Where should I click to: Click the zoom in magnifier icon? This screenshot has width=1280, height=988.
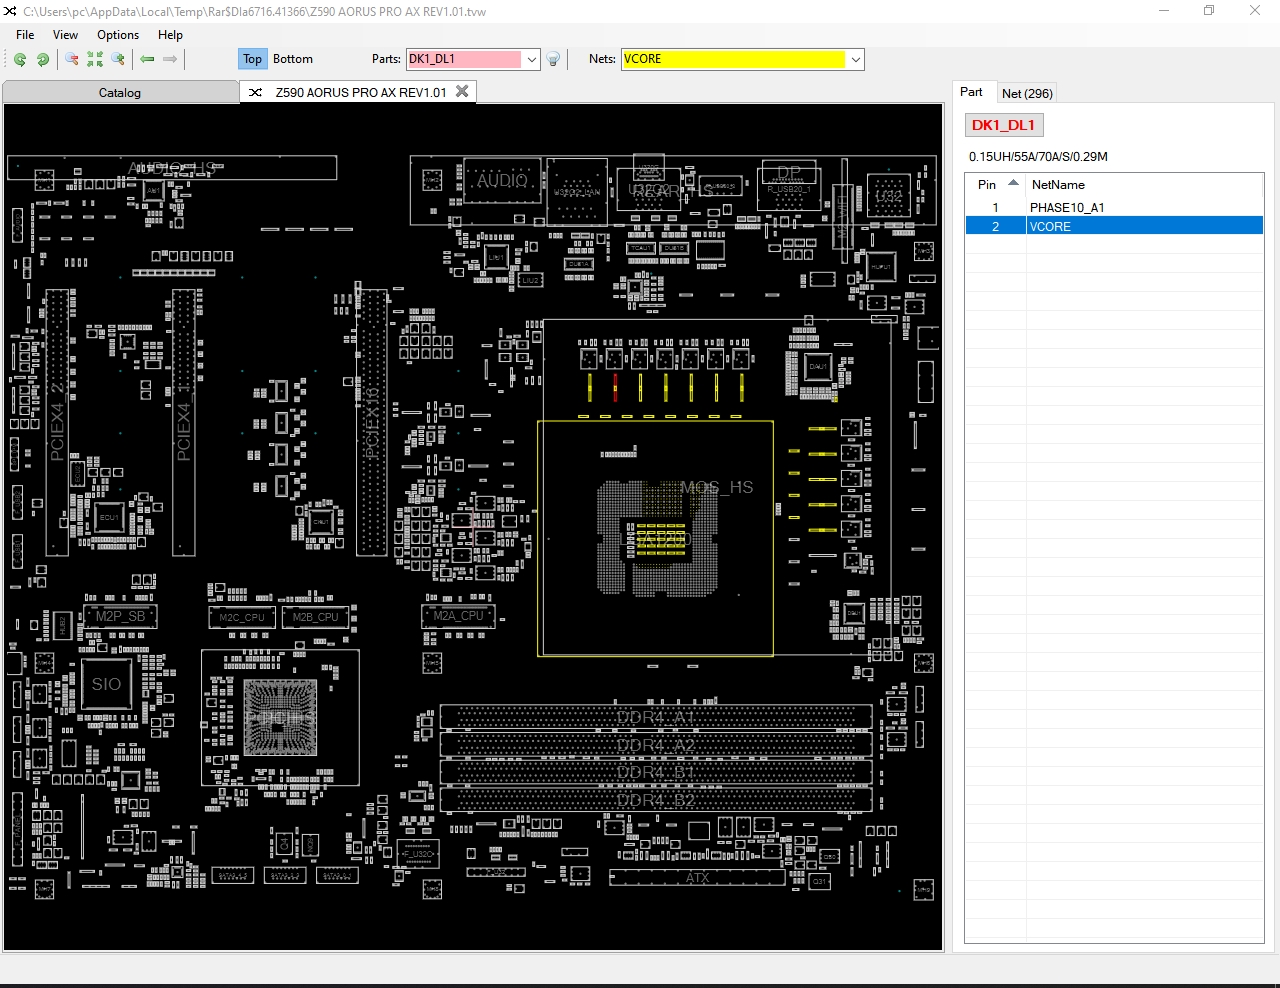tap(118, 60)
